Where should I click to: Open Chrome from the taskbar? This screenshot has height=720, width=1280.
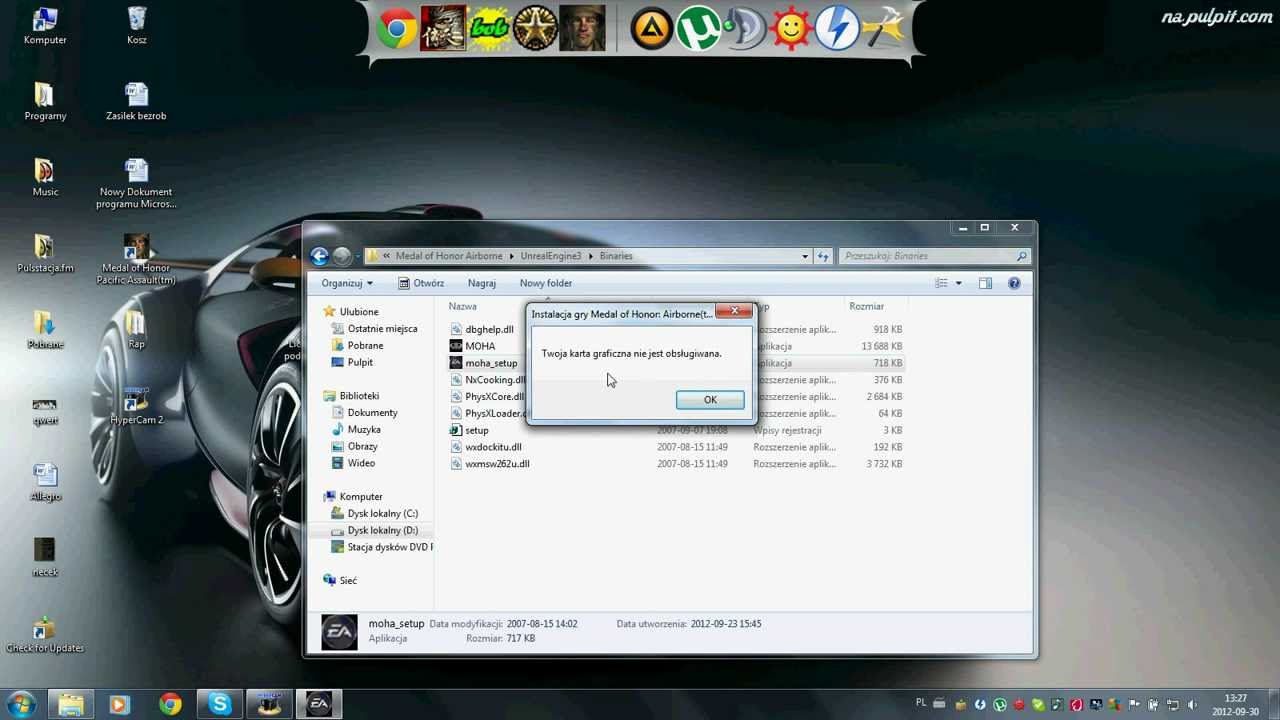pos(170,704)
